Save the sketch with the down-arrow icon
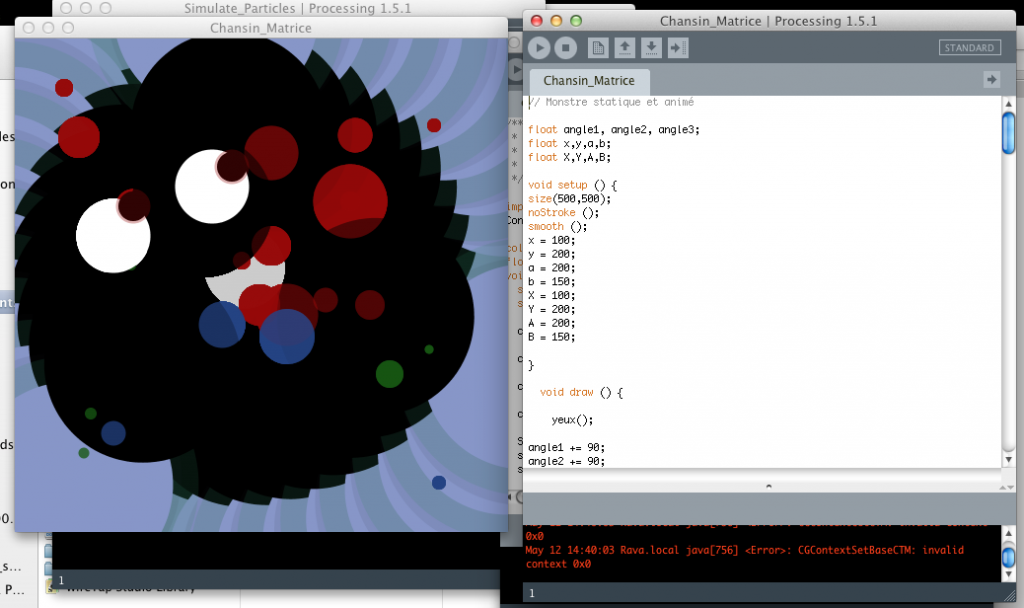The image size is (1024, 608). point(651,48)
